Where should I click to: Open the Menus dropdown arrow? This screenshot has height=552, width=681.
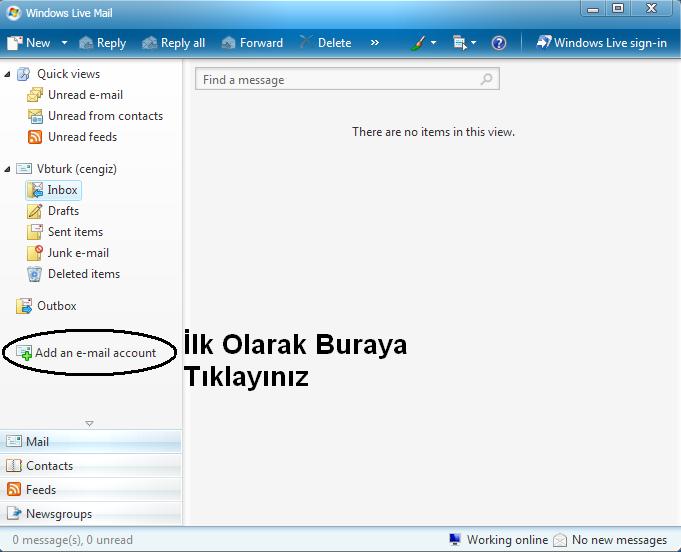point(473,43)
